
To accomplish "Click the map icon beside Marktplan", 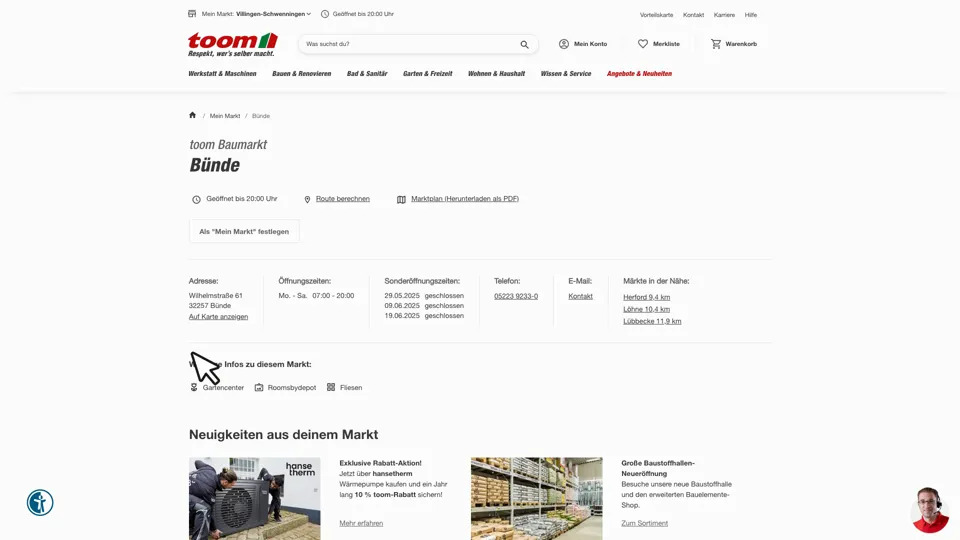I will point(401,199).
